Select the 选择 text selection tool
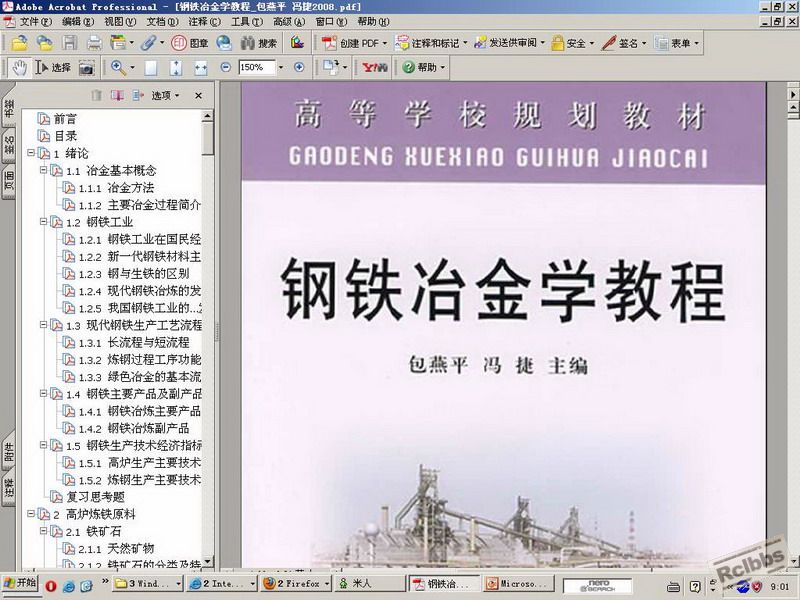Screen dimensions: 800x600 pyautogui.click(x=53, y=67)
